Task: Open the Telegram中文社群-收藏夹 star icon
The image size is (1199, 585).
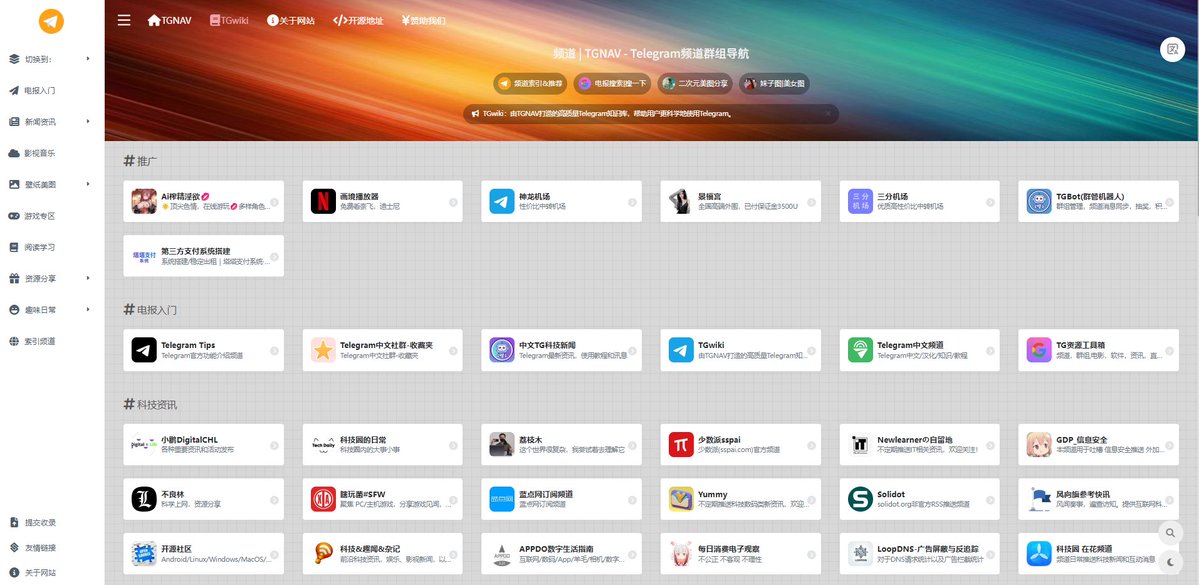Action: [x=323, y=349]
